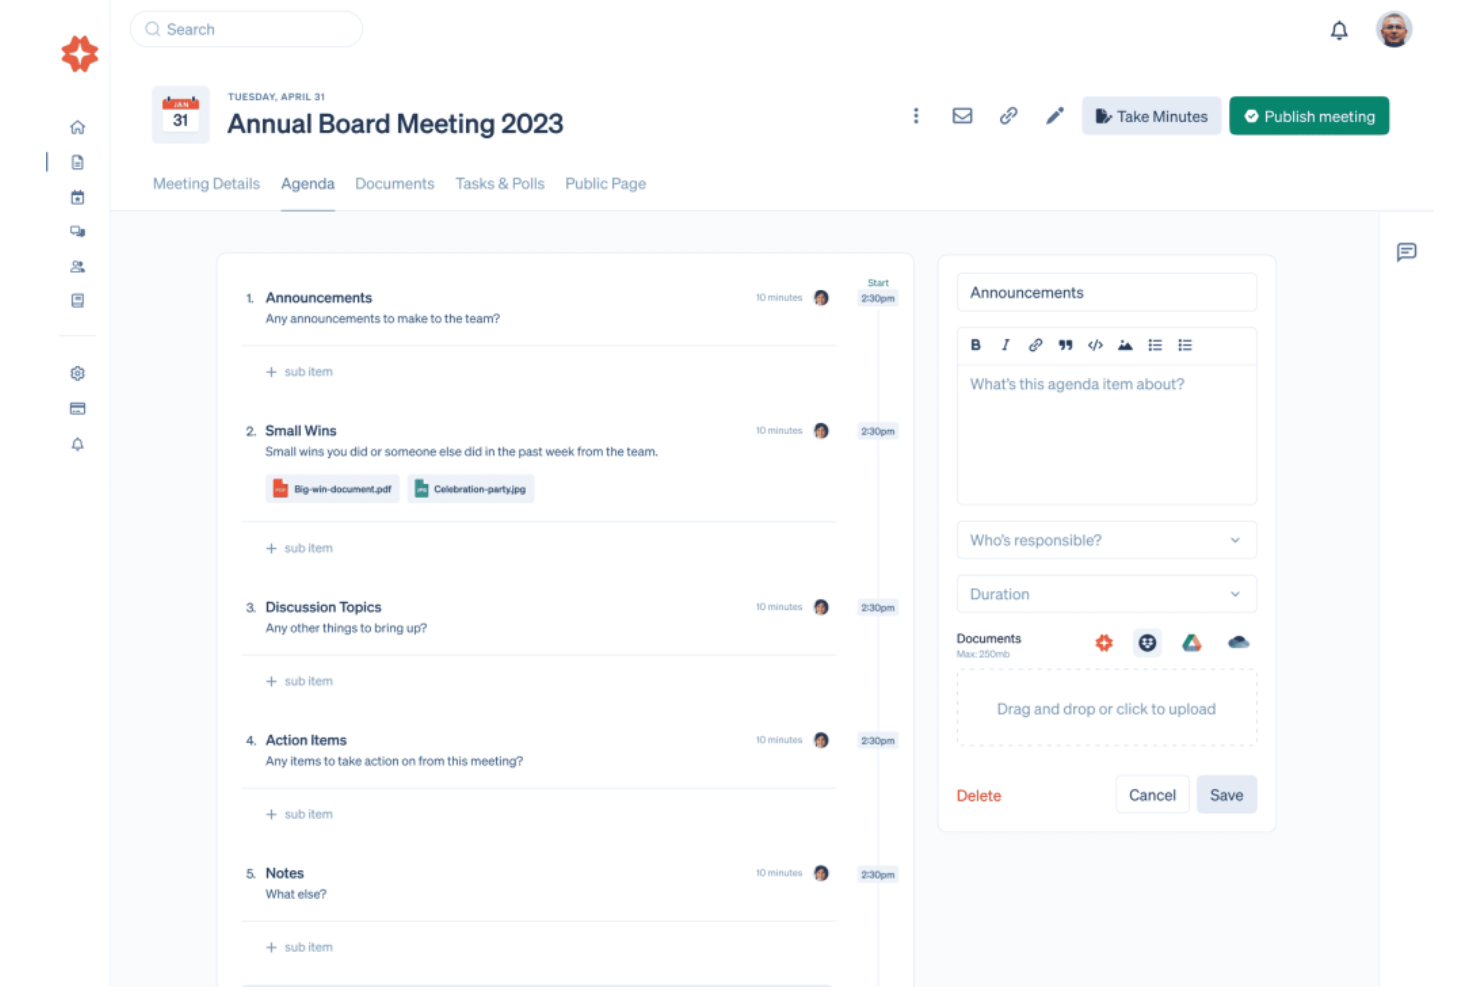
Task: Open meeting comments via the speech bubble icon
Action: (1407, 253)
